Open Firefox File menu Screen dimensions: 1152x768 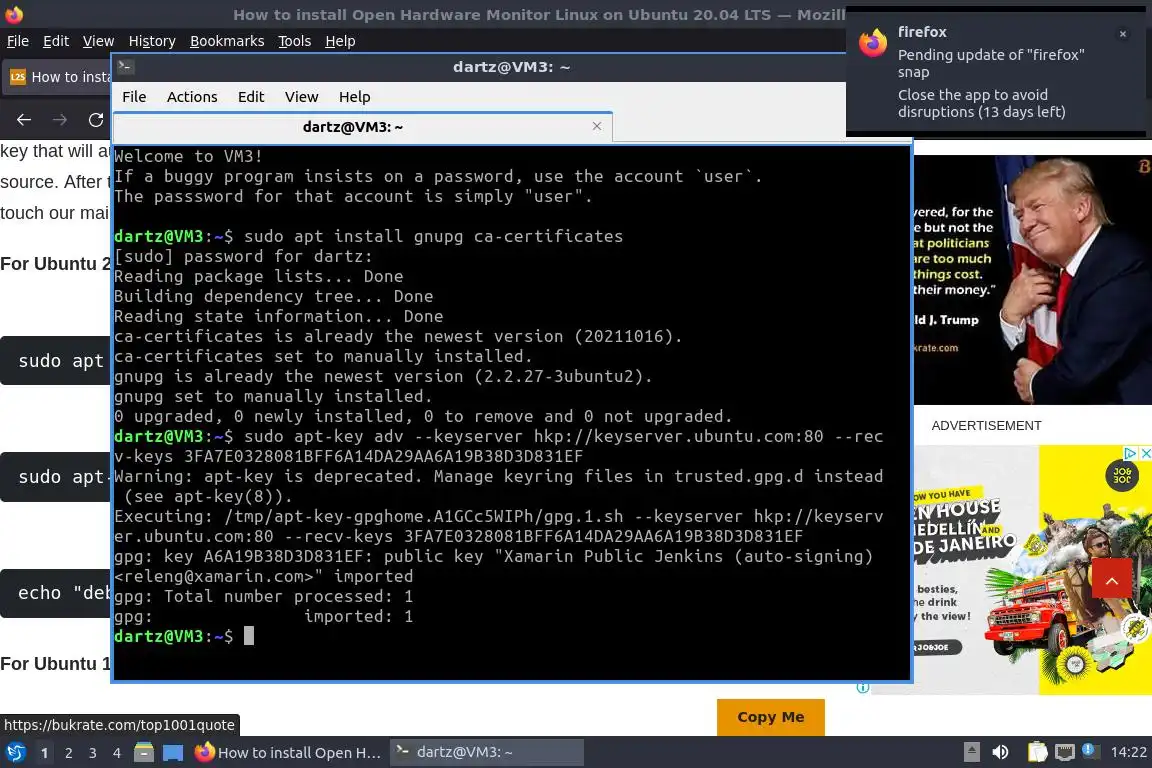pyautogui.click(x=18, y=41)
